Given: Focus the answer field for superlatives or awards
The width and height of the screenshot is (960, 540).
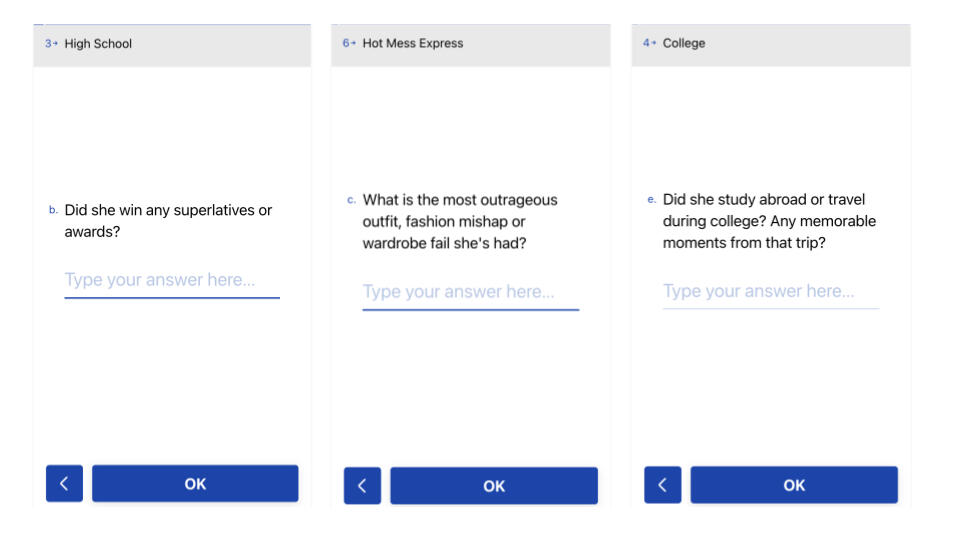Looking at the screenshot, I should 171,280.
